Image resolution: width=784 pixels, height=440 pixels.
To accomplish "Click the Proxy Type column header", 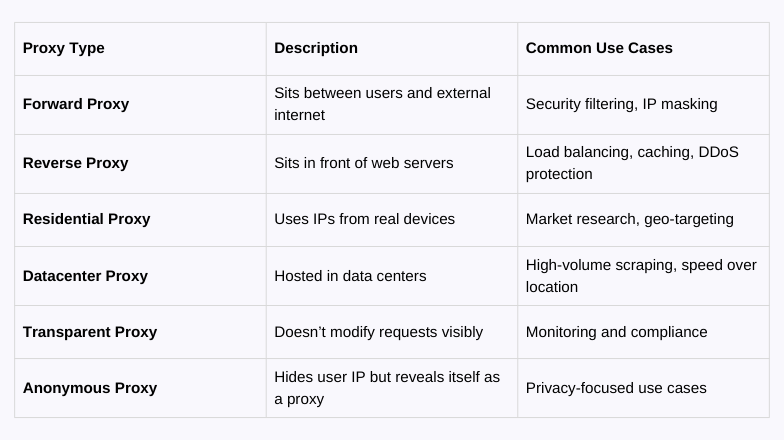I will click(x=140, y=48).
